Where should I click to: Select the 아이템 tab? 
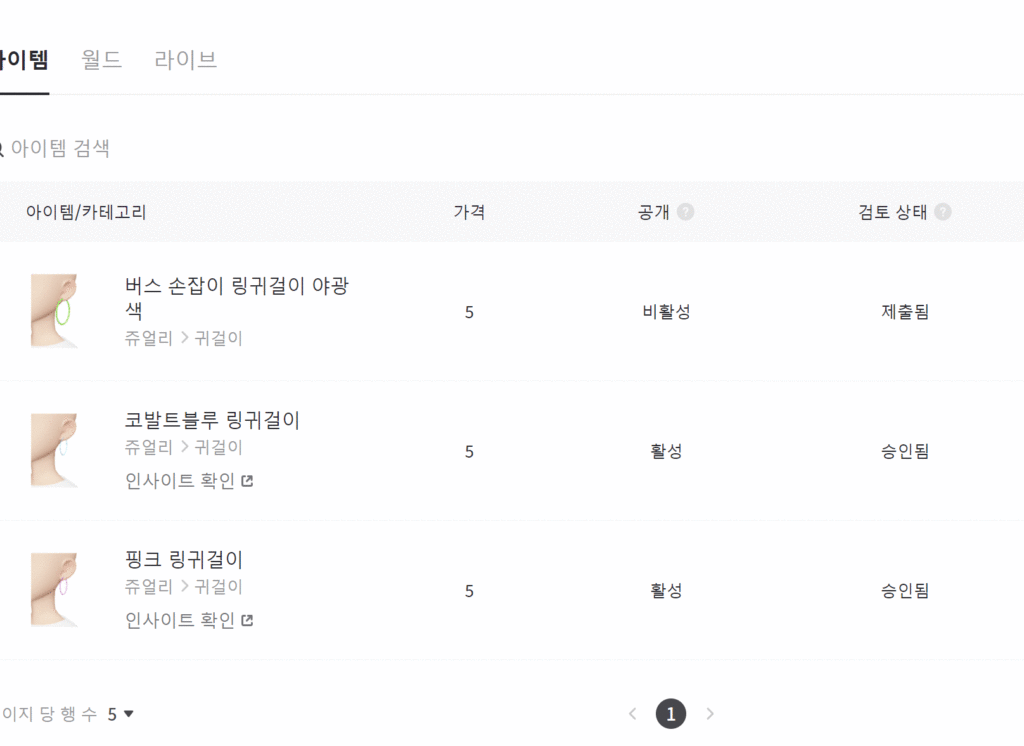point(23,60)
